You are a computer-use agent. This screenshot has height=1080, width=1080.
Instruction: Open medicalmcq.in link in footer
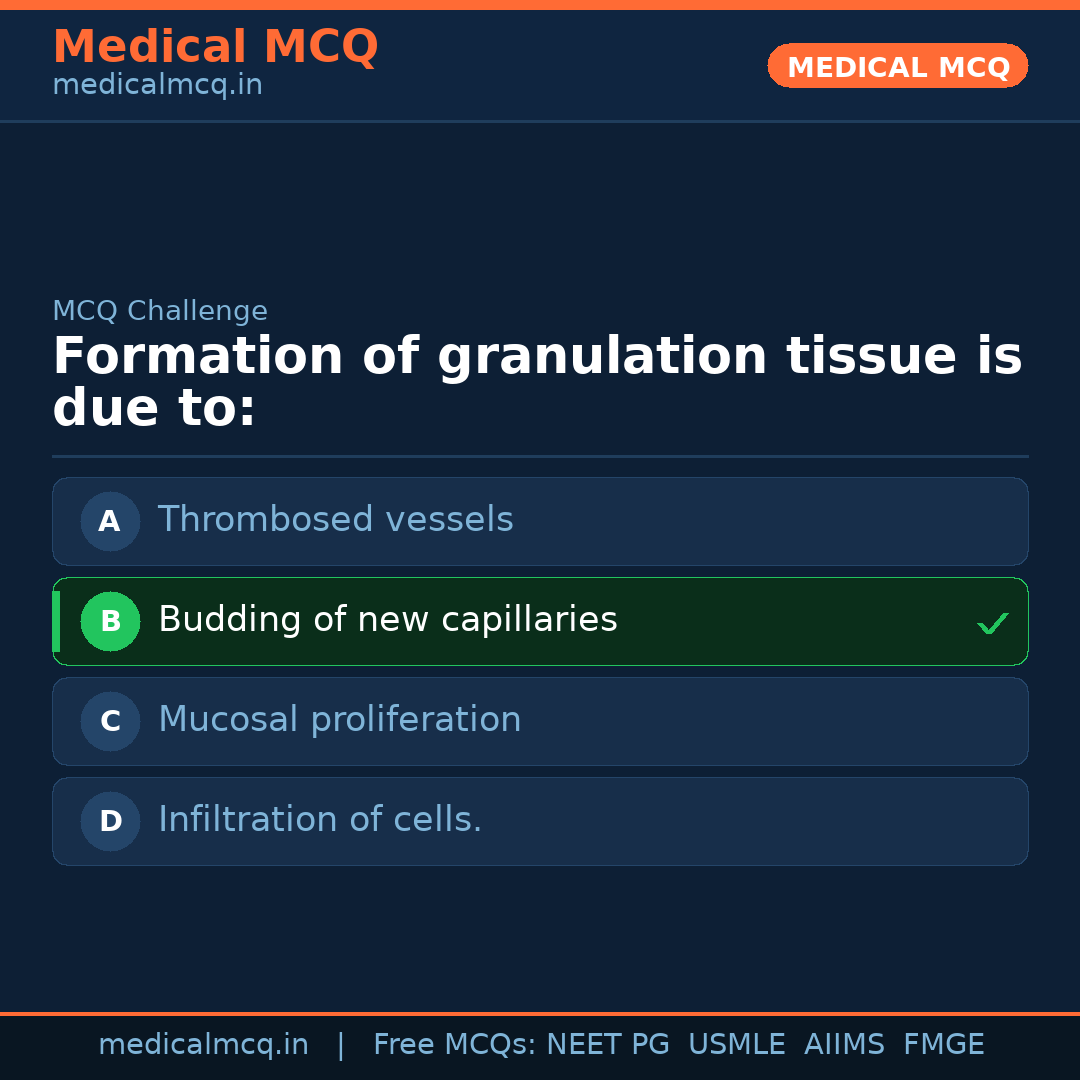[x=203, y=1045]
